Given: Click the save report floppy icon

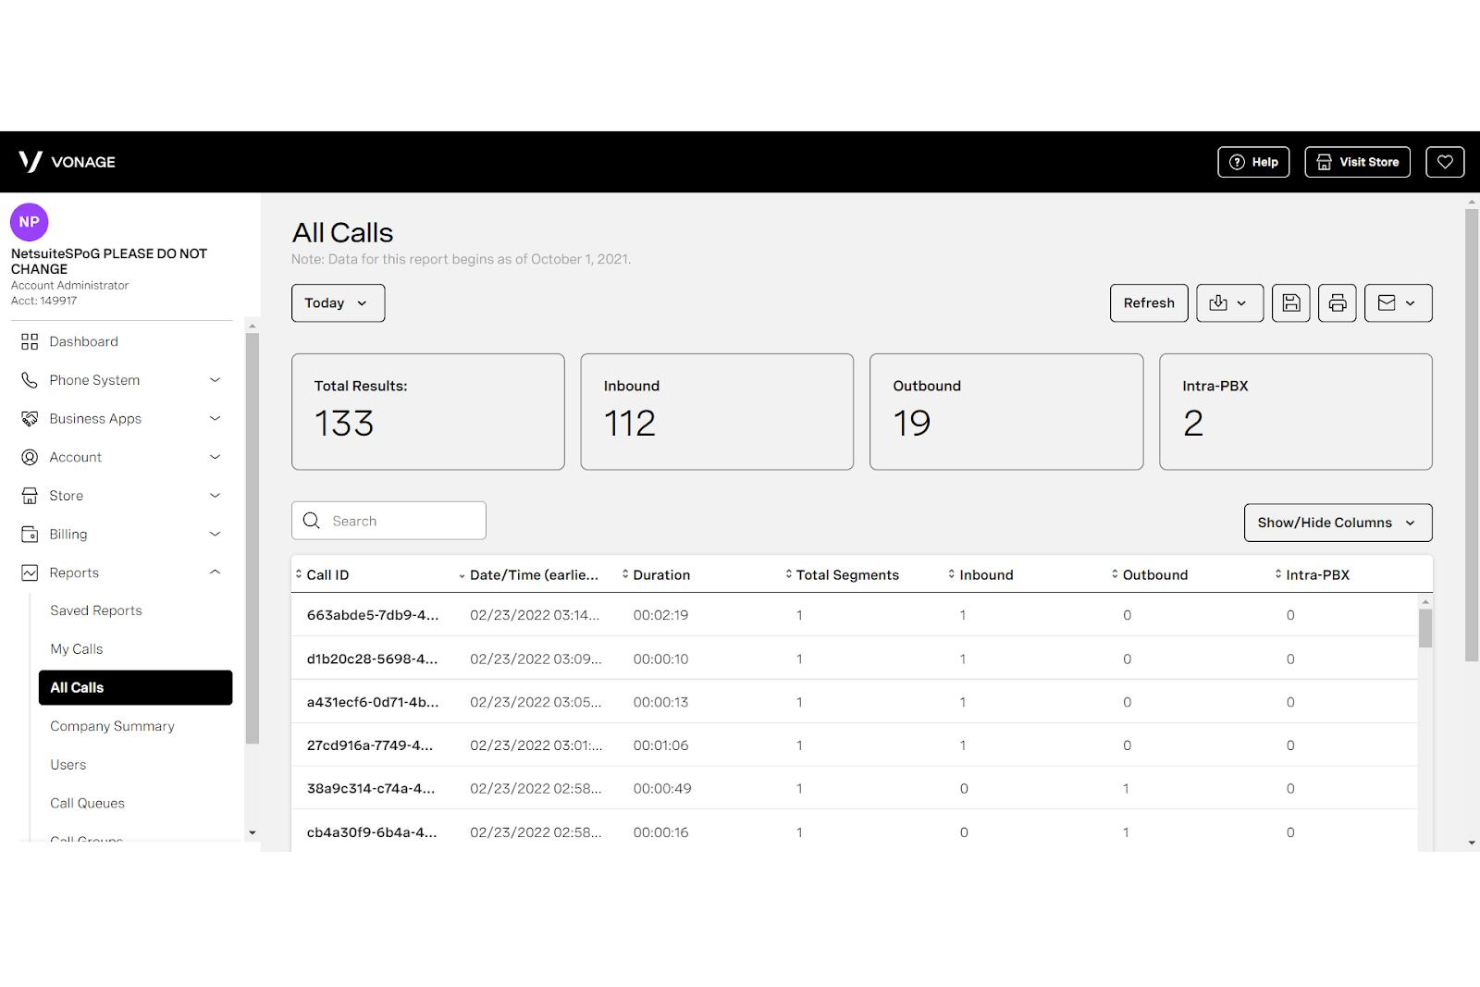Looking at the screenshot, I should pos(1290,303).
